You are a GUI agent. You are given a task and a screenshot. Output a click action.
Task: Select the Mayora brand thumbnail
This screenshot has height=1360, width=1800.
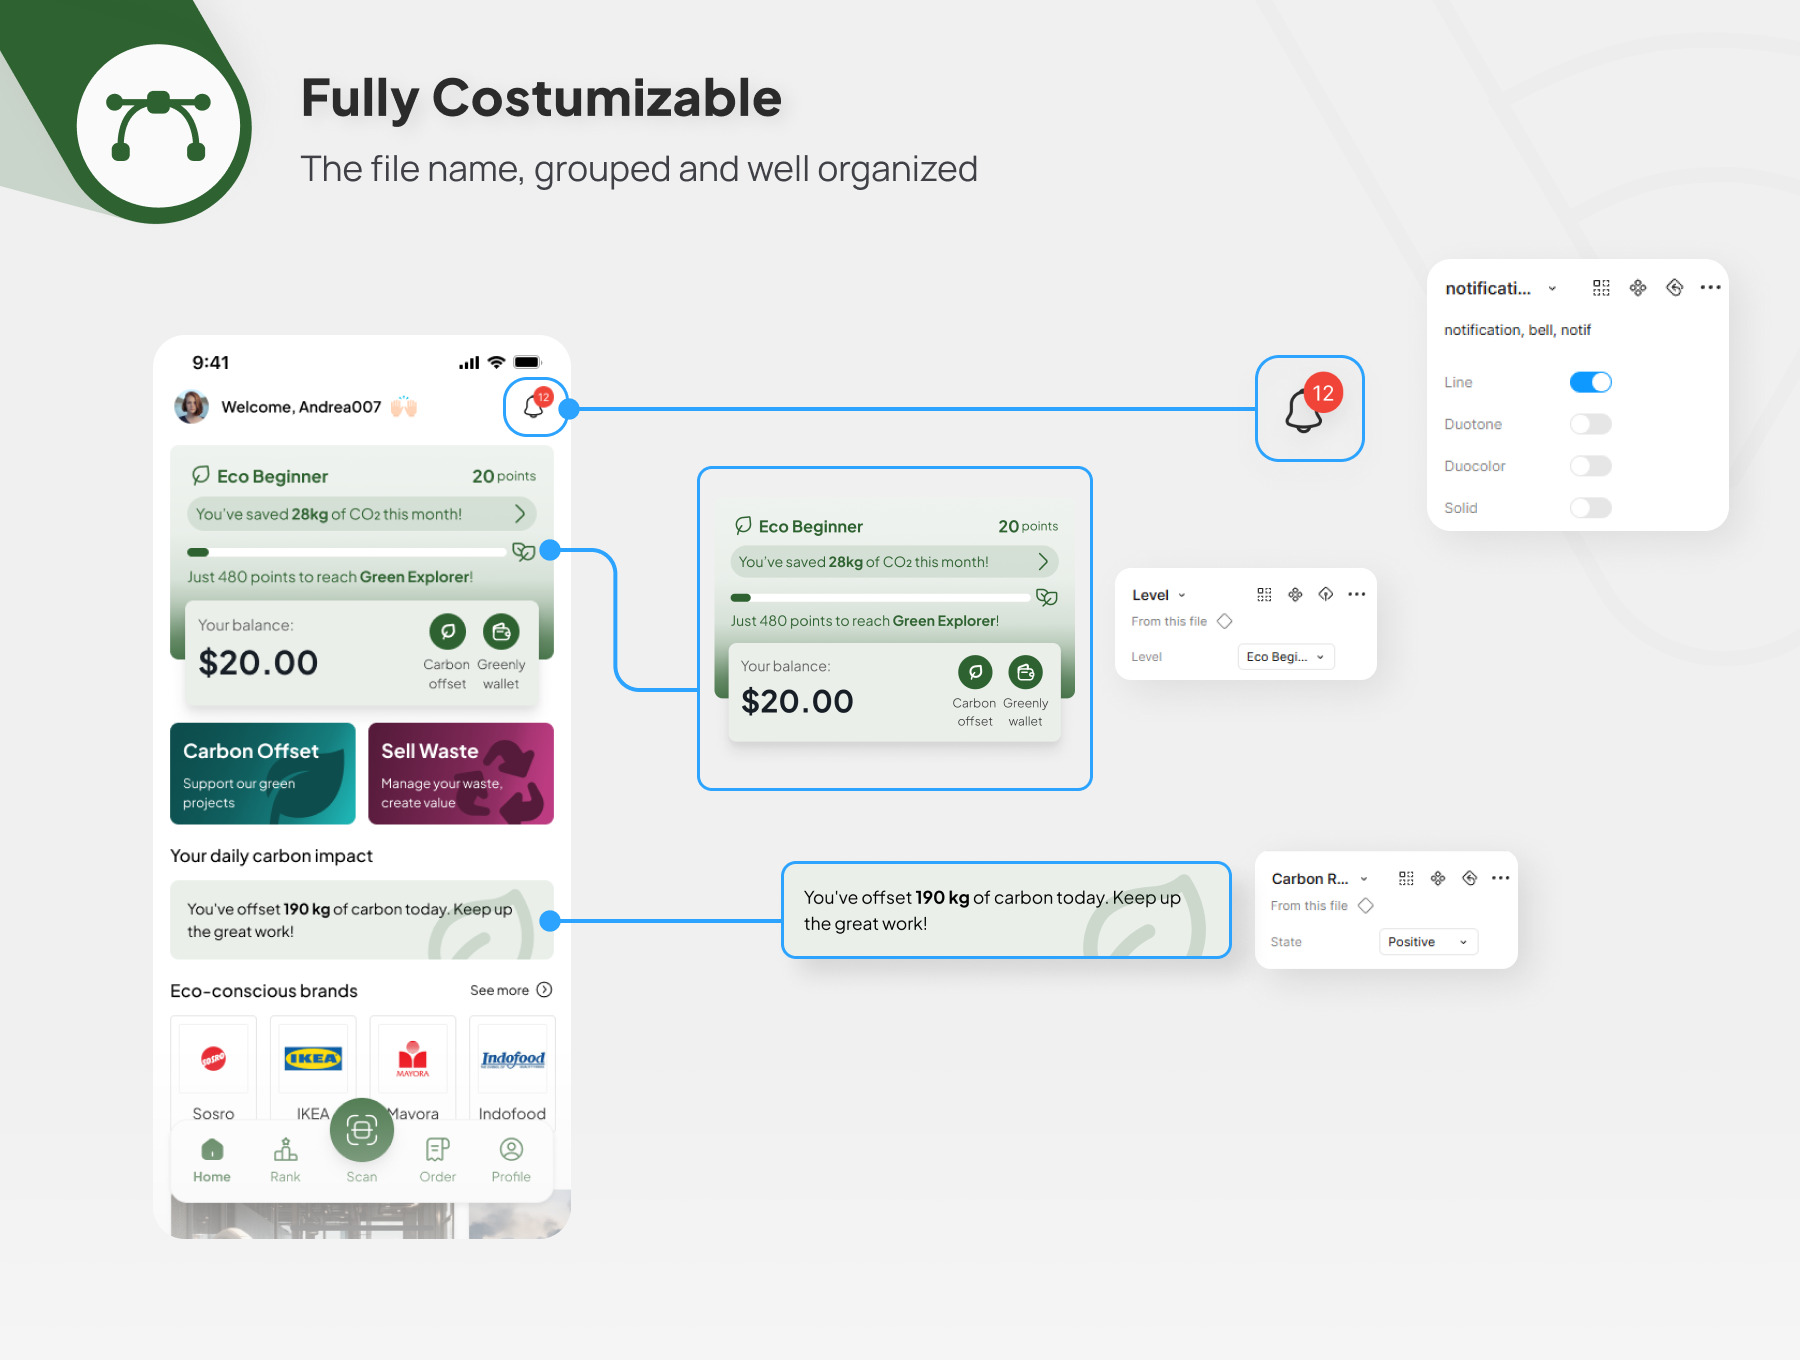coord(413,1058)
